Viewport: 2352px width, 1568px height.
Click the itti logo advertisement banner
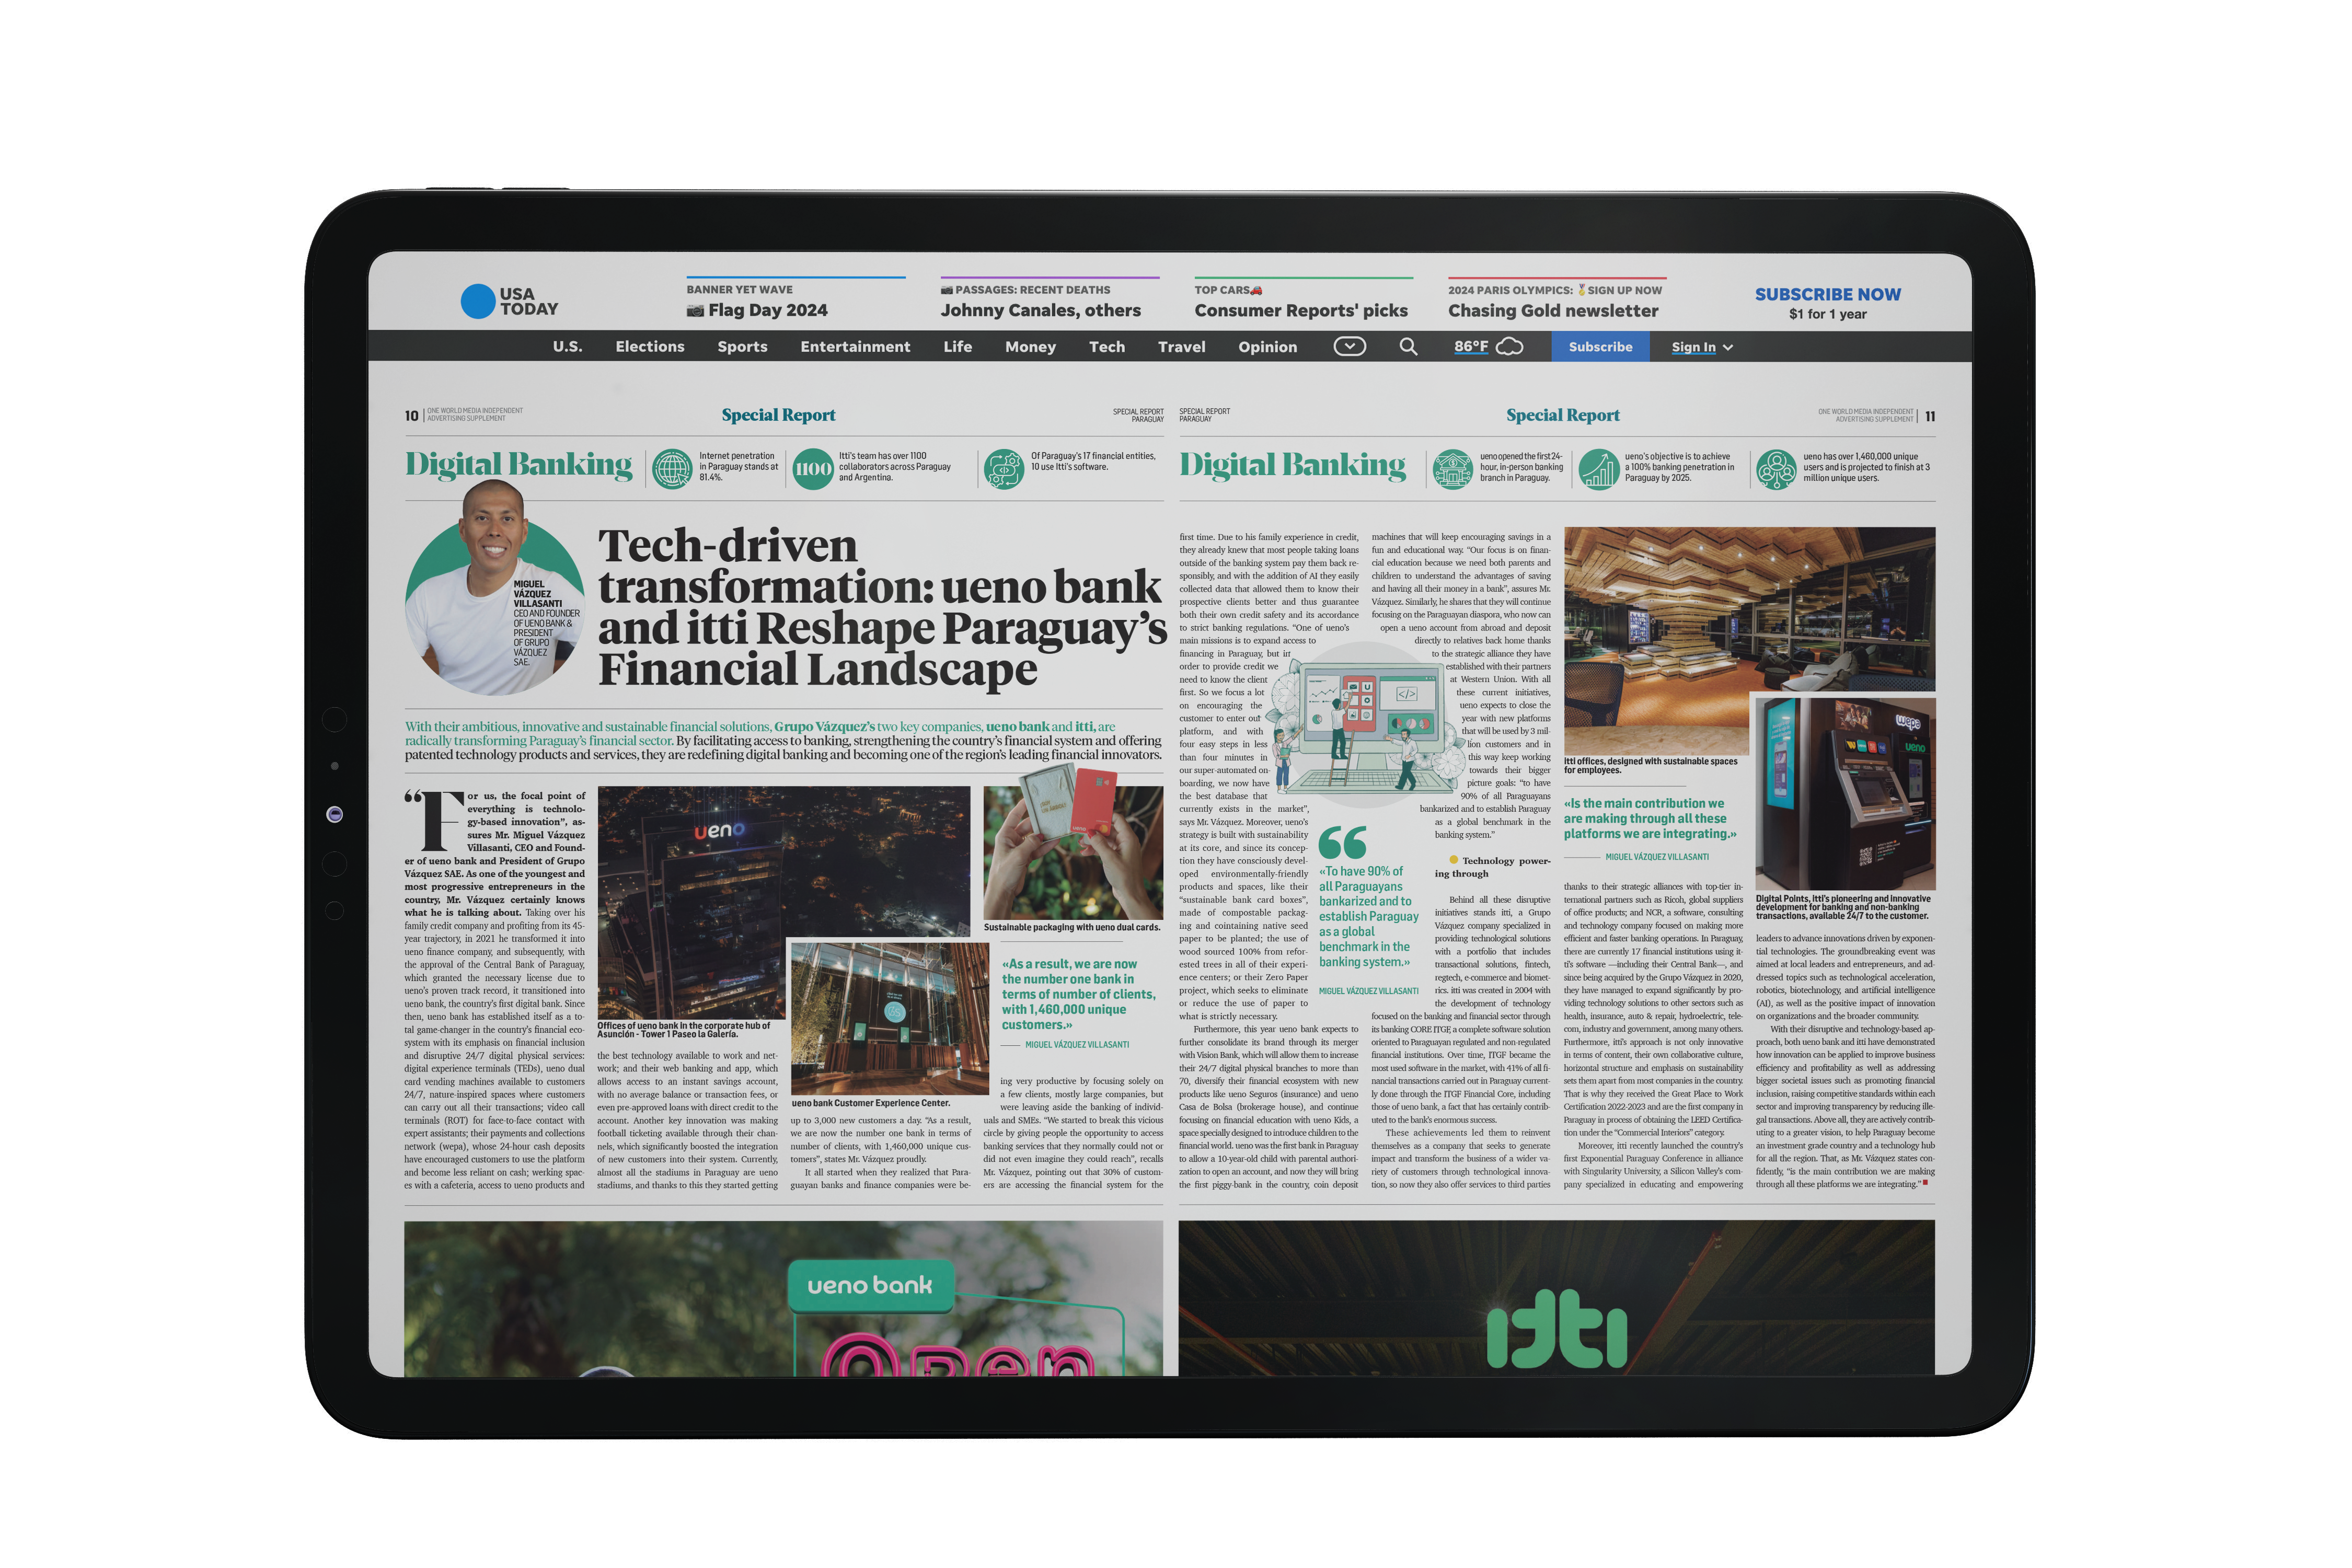coord(1556,1297)
